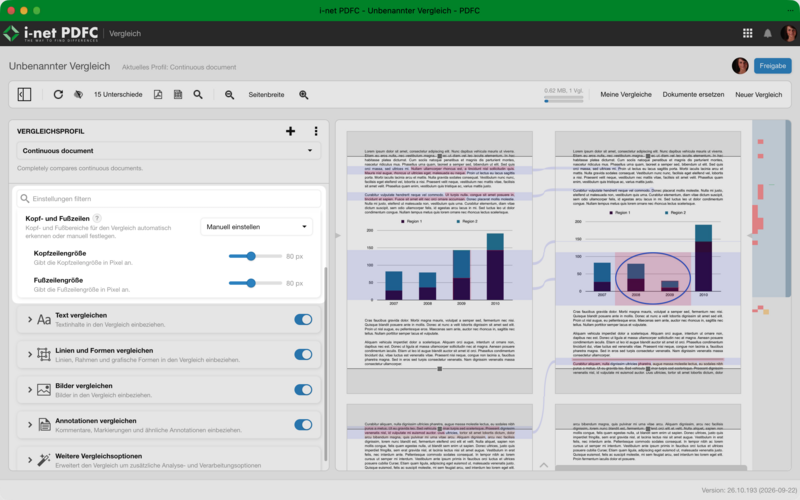Open the notifications bell
The width and height of the screenshot is (800, 500).
point(767,34)
